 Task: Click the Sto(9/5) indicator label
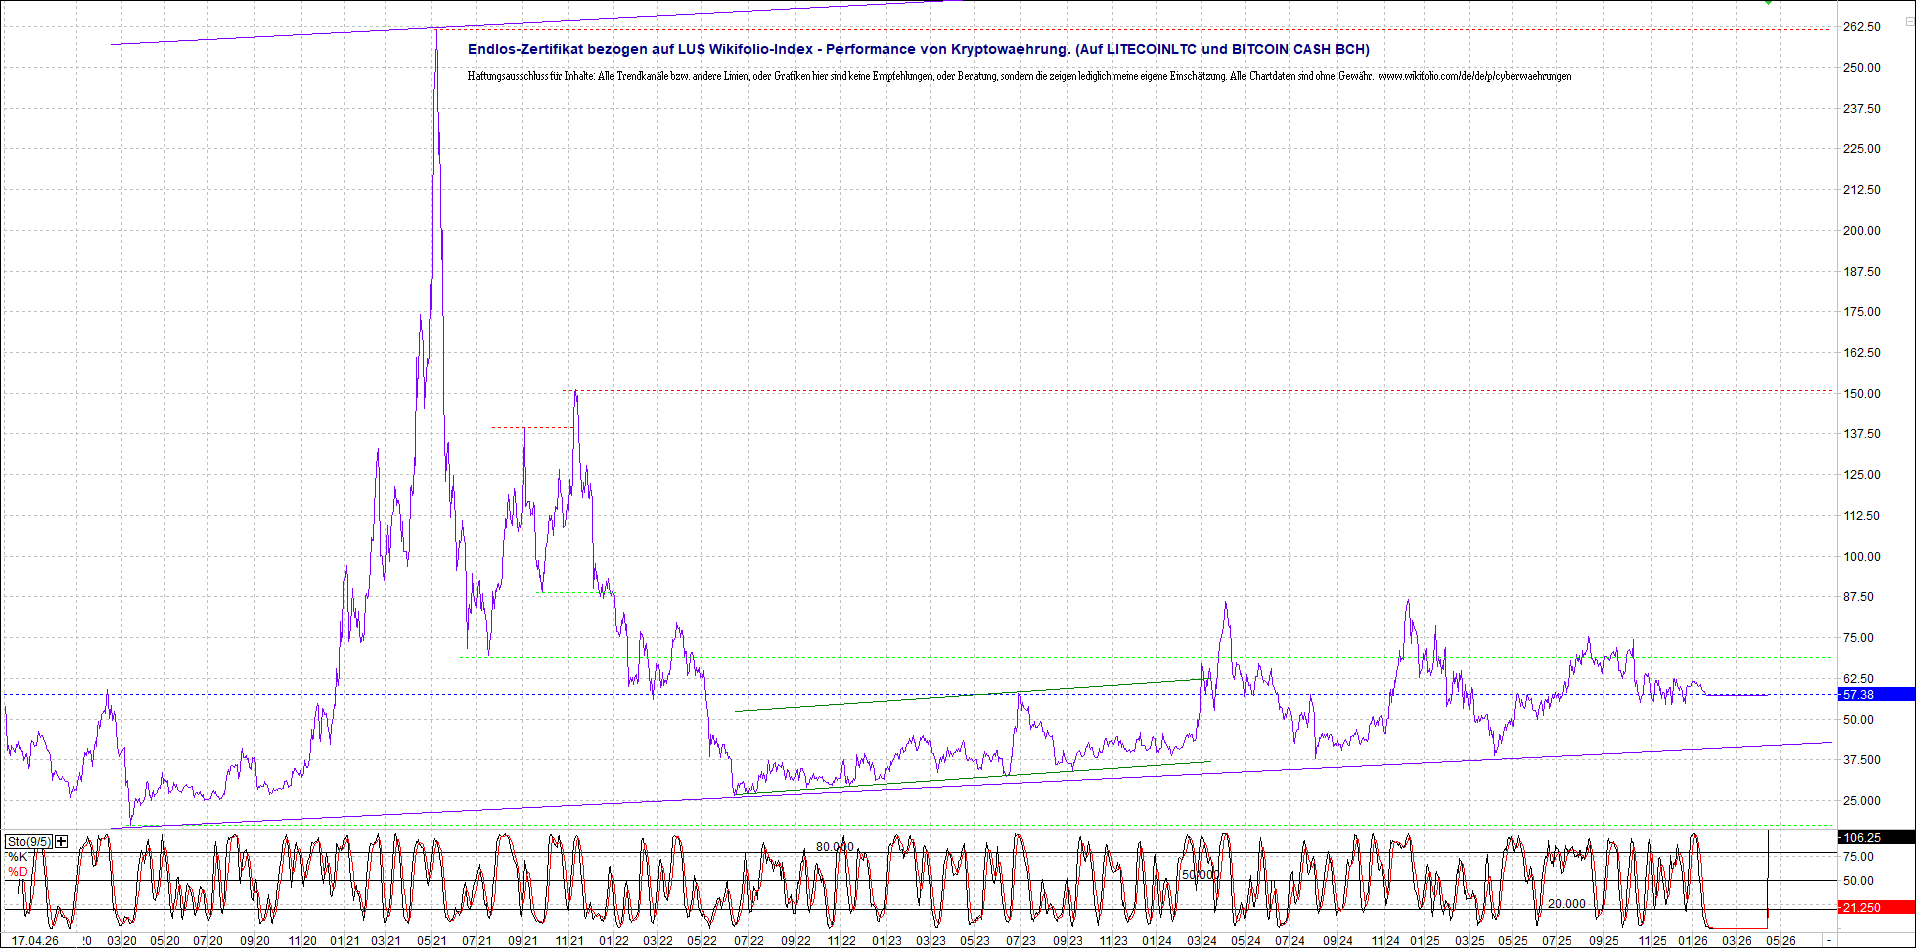[x=27, y=841]
